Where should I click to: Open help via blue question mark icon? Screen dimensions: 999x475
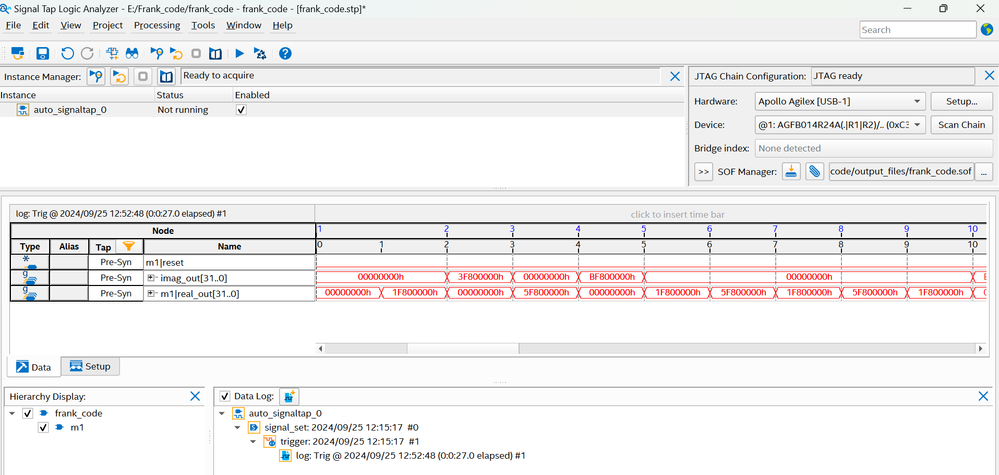285,53
